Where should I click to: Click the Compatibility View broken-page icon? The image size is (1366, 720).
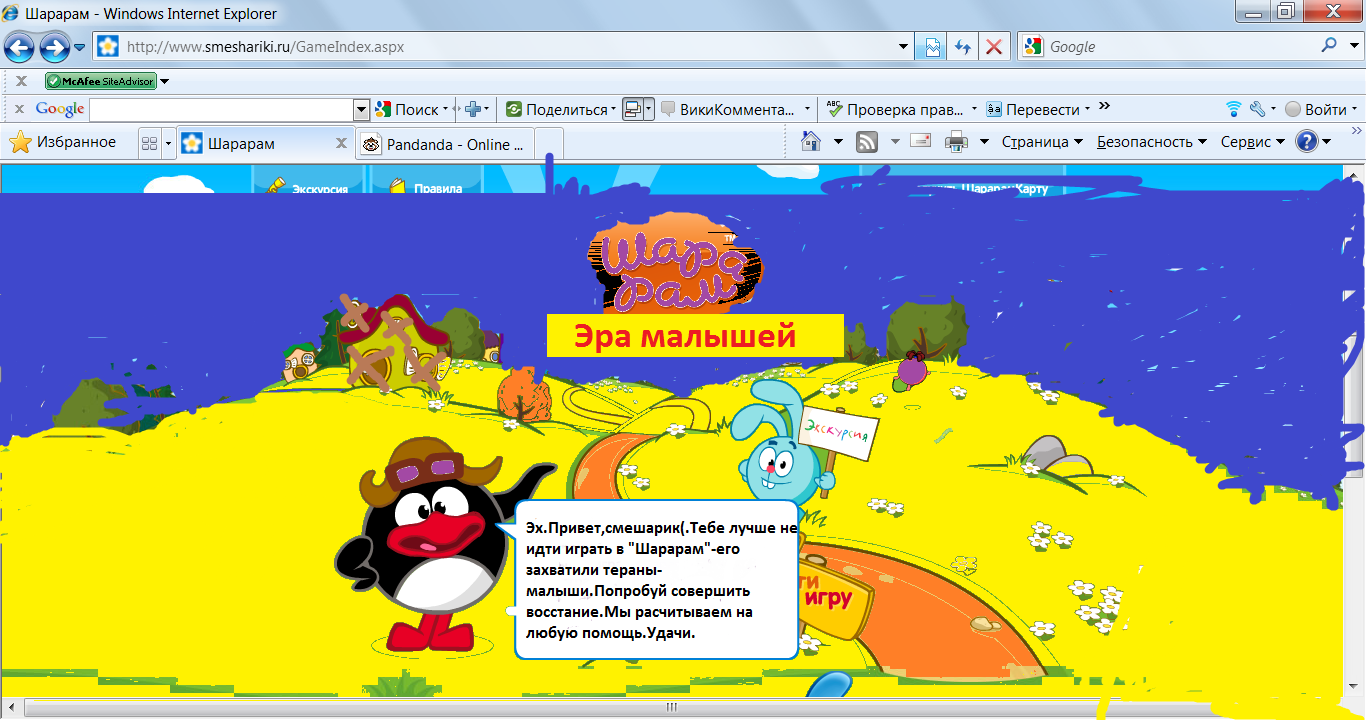(x=932, y=46)
